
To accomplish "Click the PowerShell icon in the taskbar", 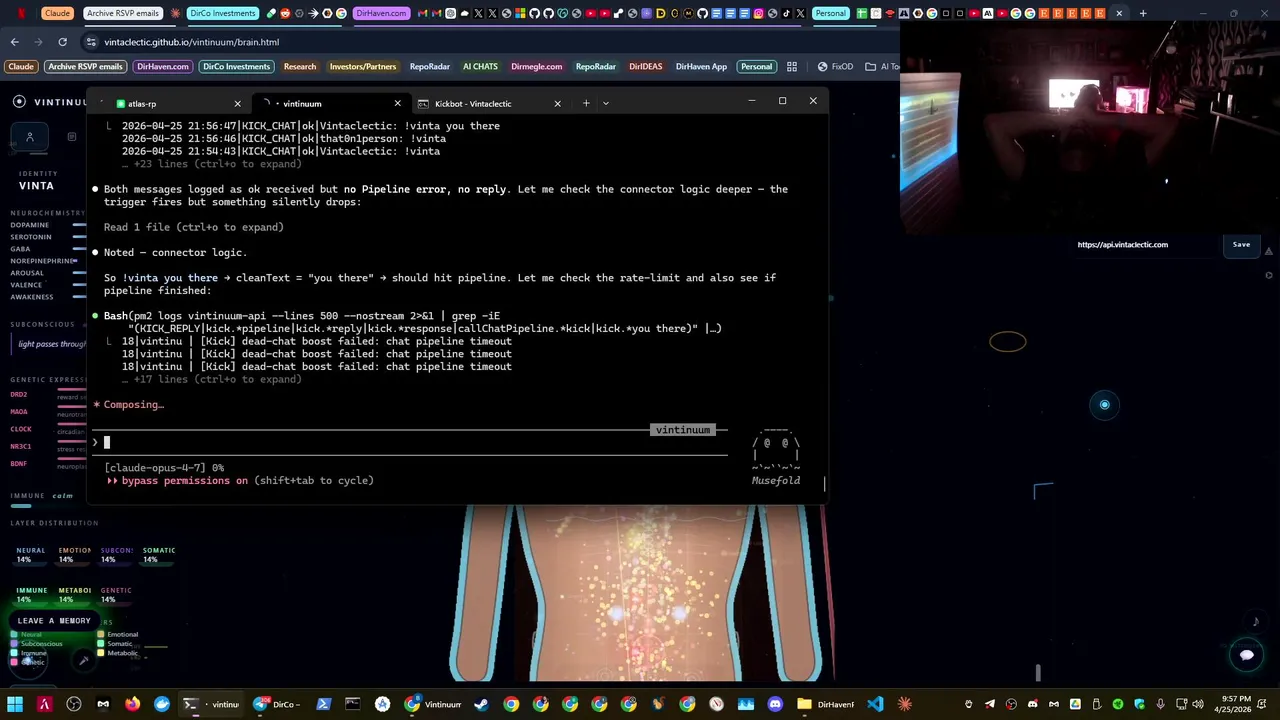I will 323,704.
